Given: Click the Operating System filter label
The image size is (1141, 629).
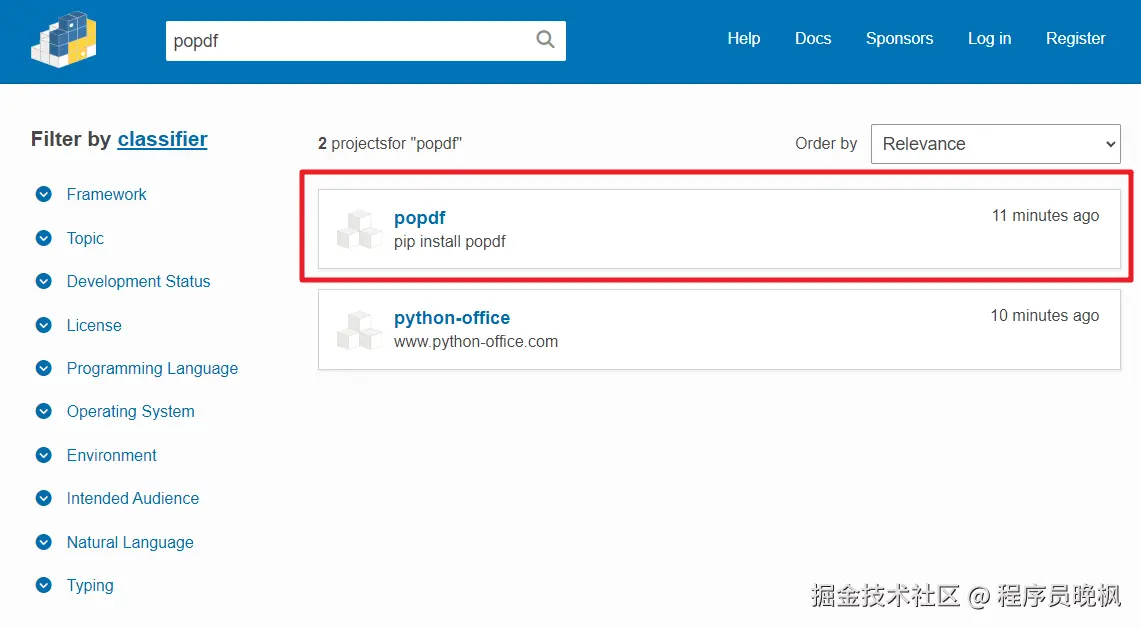Looking at the screenshot, I should [x=130, y=411].
